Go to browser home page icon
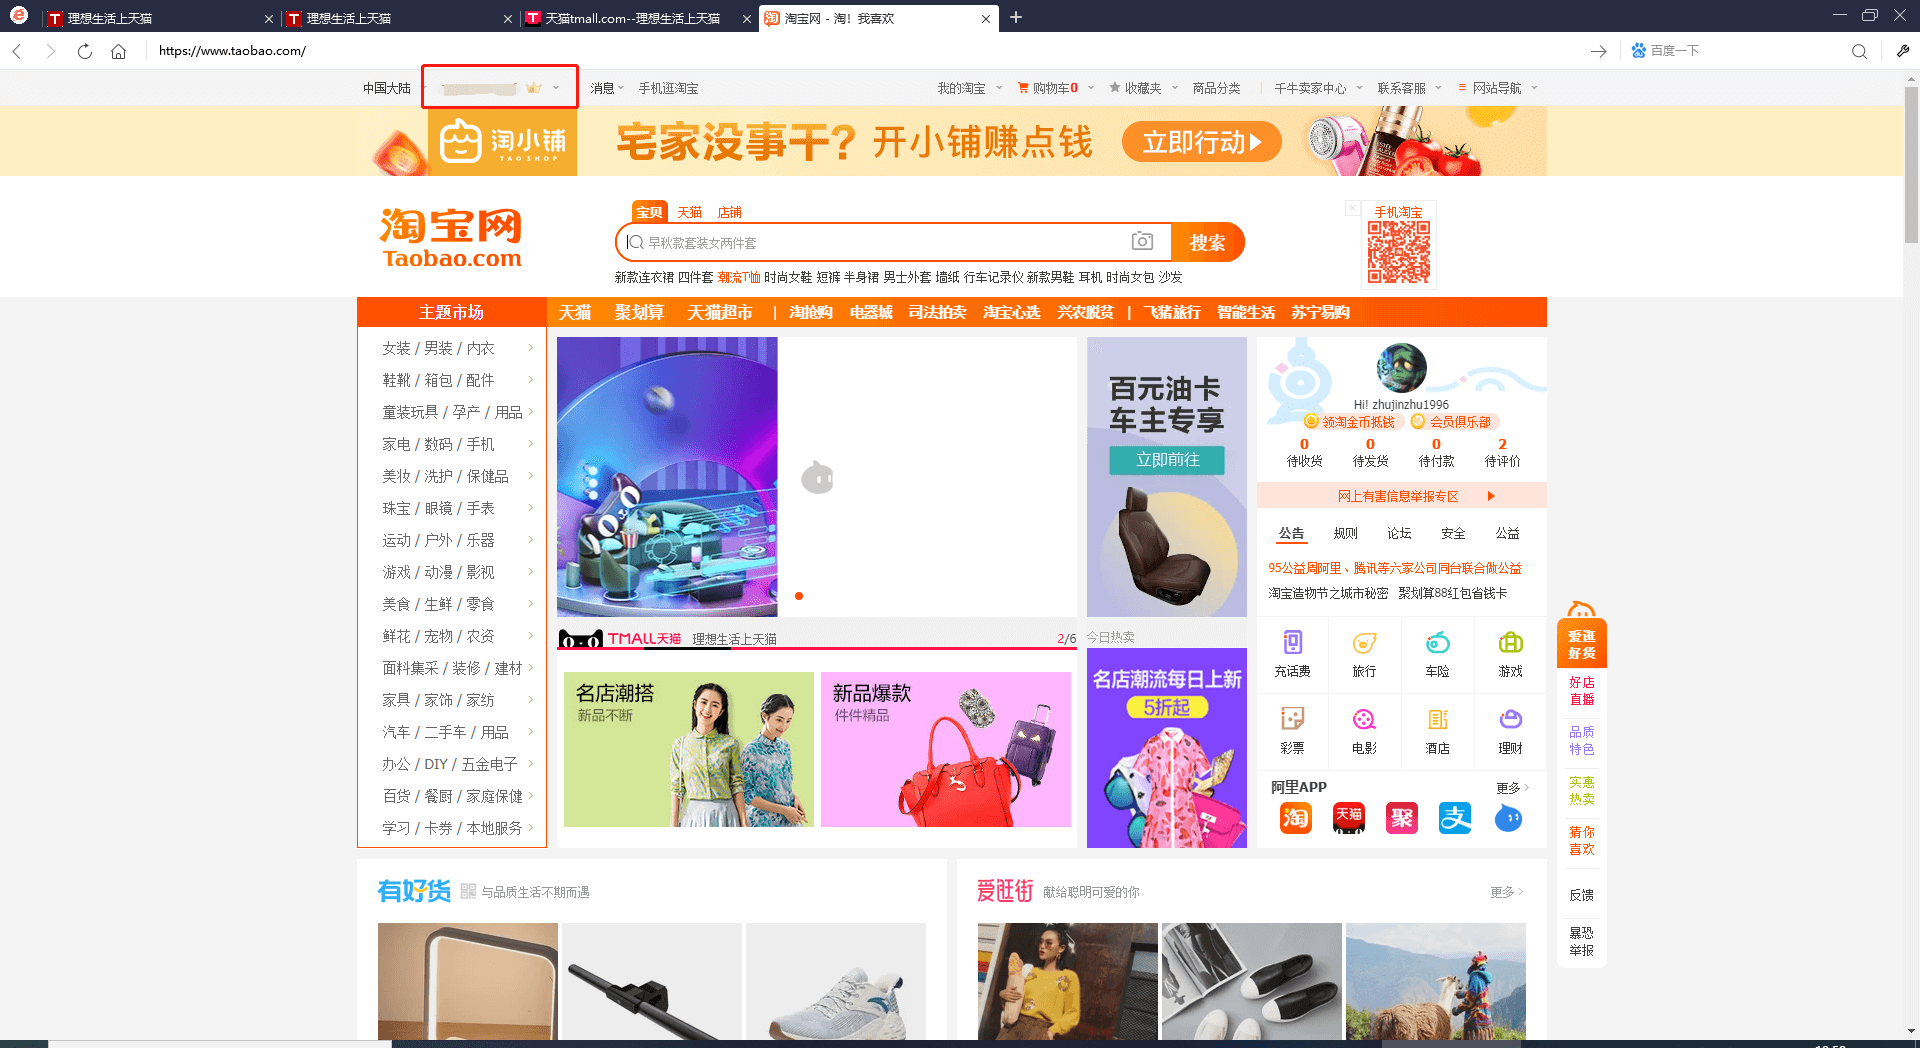1920x1048 pixels. pos(118,51)
